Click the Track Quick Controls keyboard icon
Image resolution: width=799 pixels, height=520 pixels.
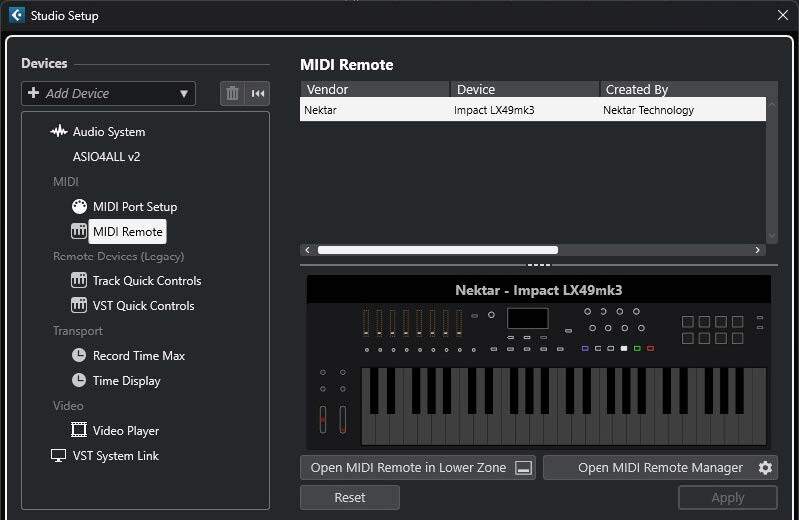[79, 281]
